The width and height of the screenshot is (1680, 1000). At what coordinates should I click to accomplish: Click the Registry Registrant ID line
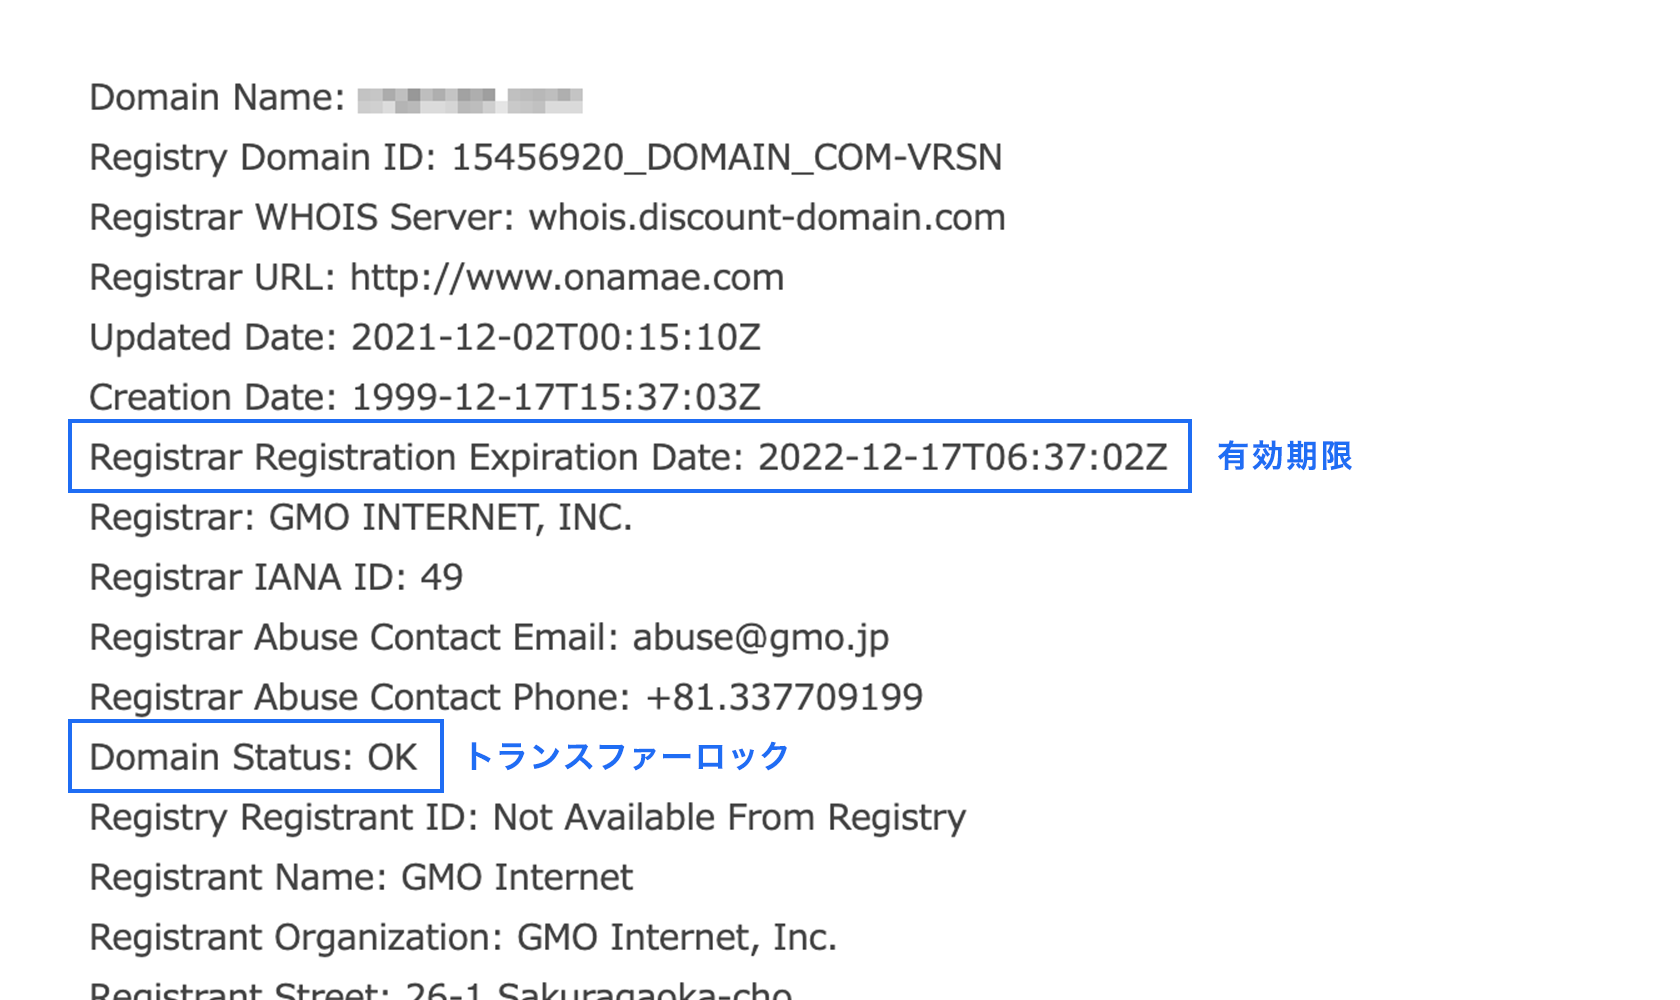click(x=528, y=818)
